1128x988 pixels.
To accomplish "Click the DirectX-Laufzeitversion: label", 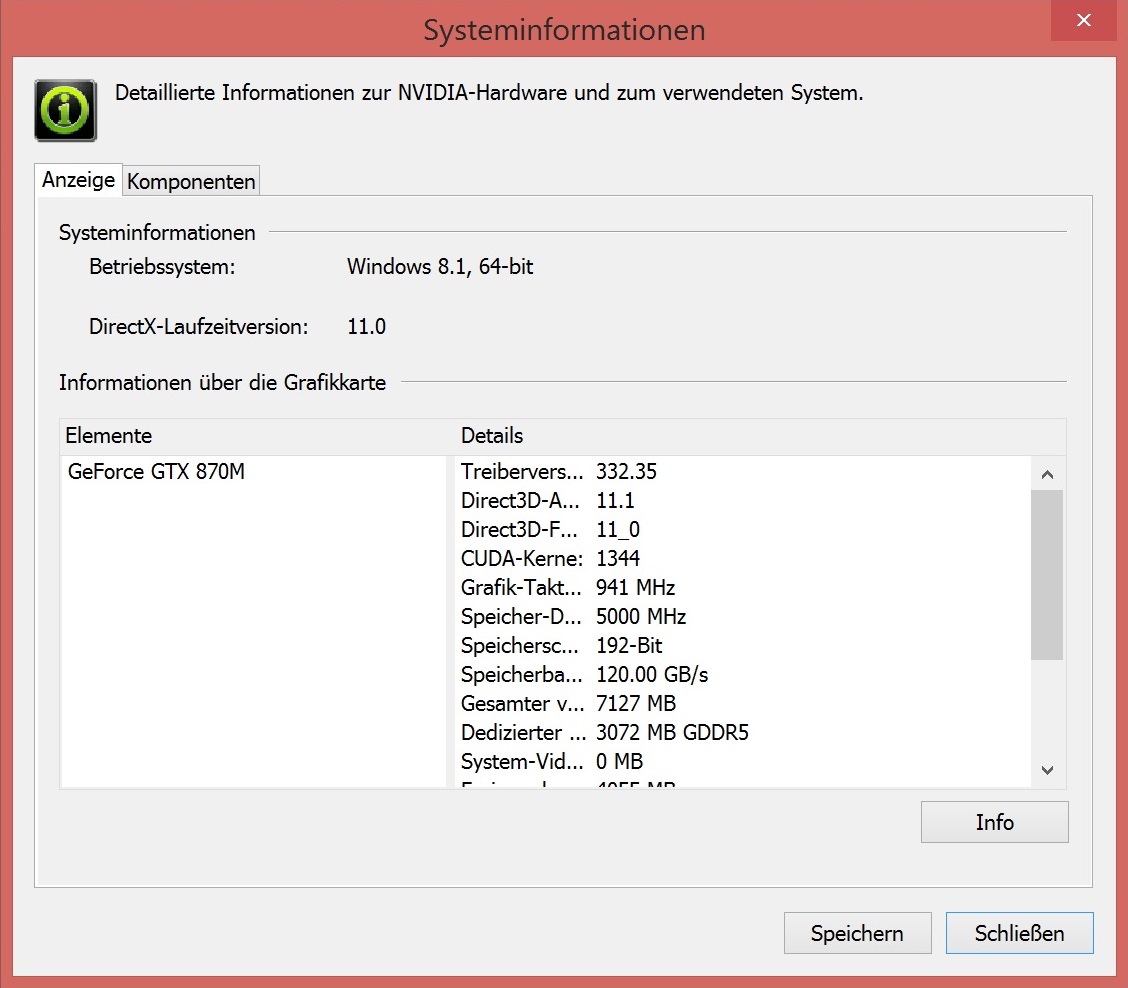I will coord(199,327).
